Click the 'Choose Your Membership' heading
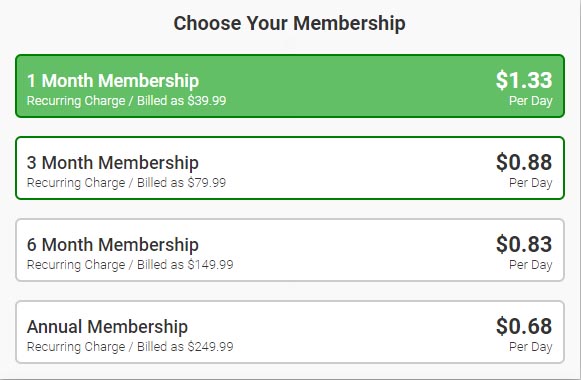The height and width of the screenshot is (380, 581). tap(289, 23)
